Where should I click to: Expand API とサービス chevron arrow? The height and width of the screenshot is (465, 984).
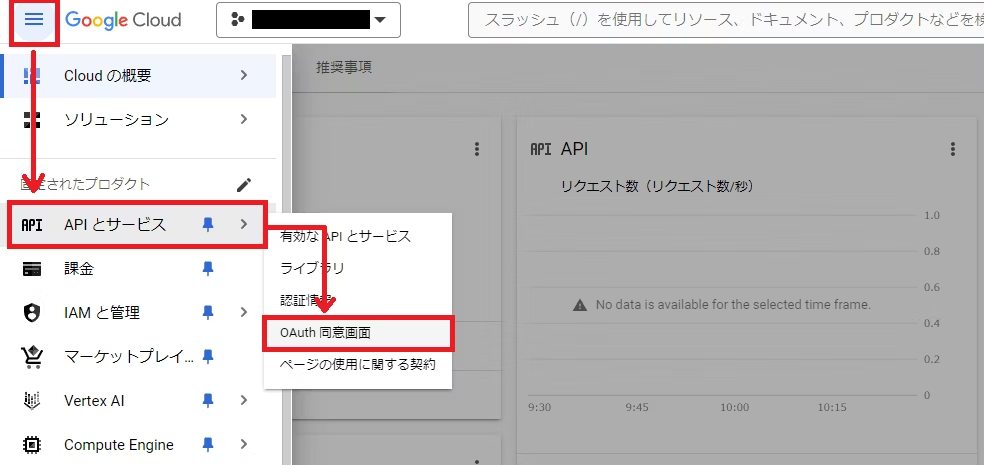(x=244, y=224)
